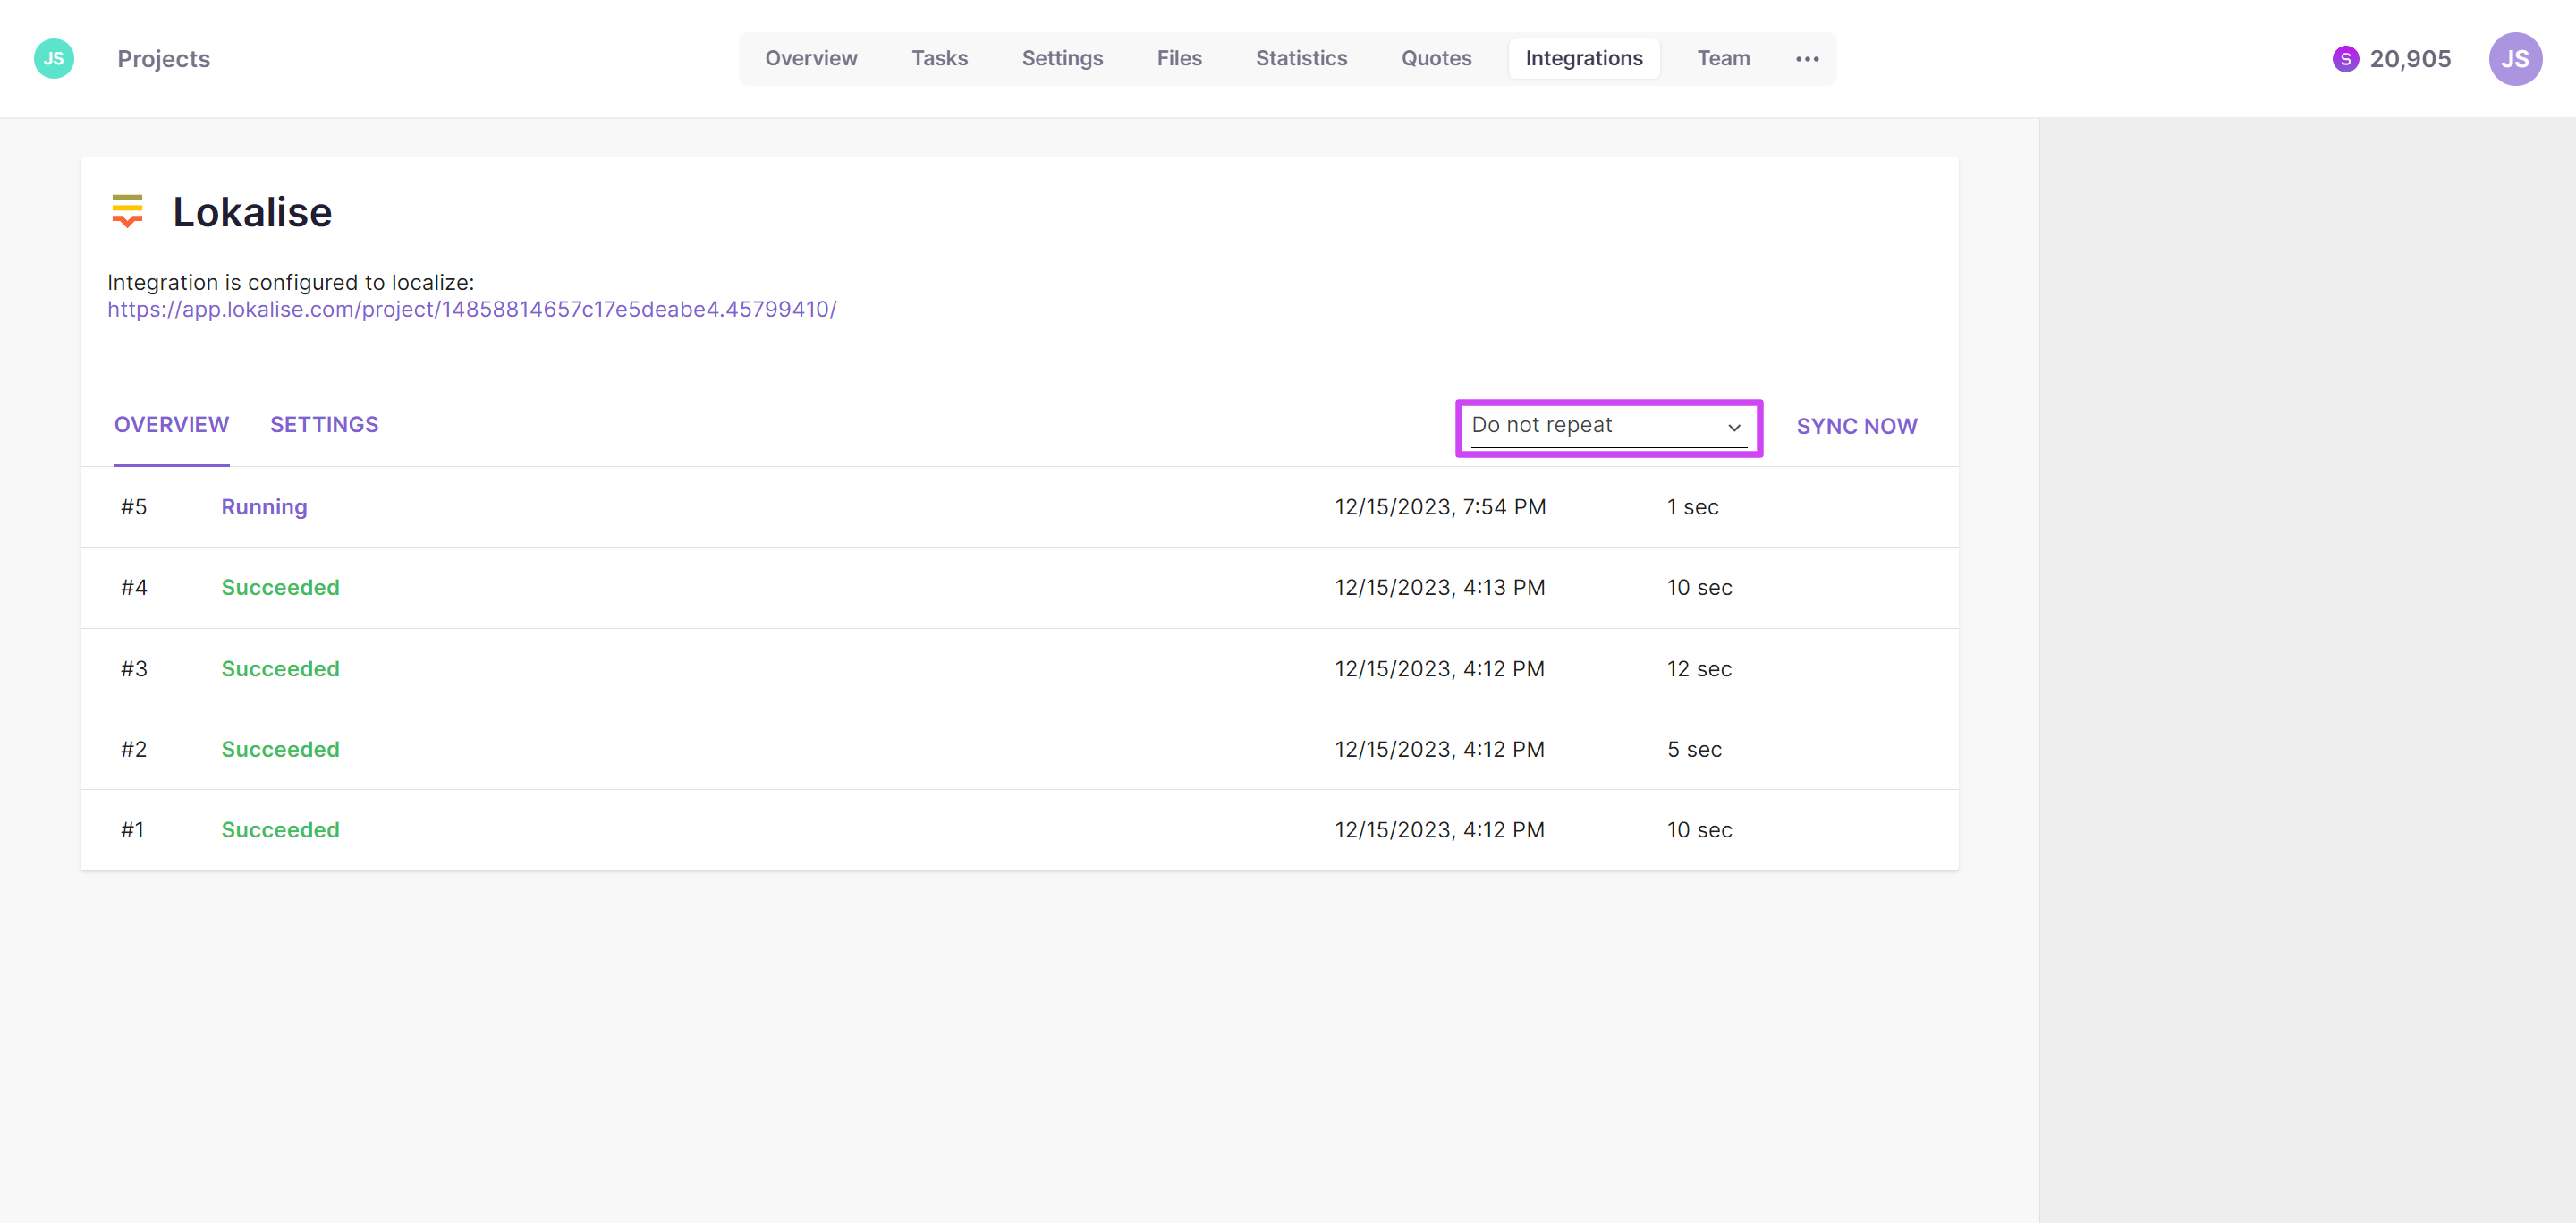2576x1223 pixels.
Task: Open the purple JS user profile avatar
Action: point(2515,59)
